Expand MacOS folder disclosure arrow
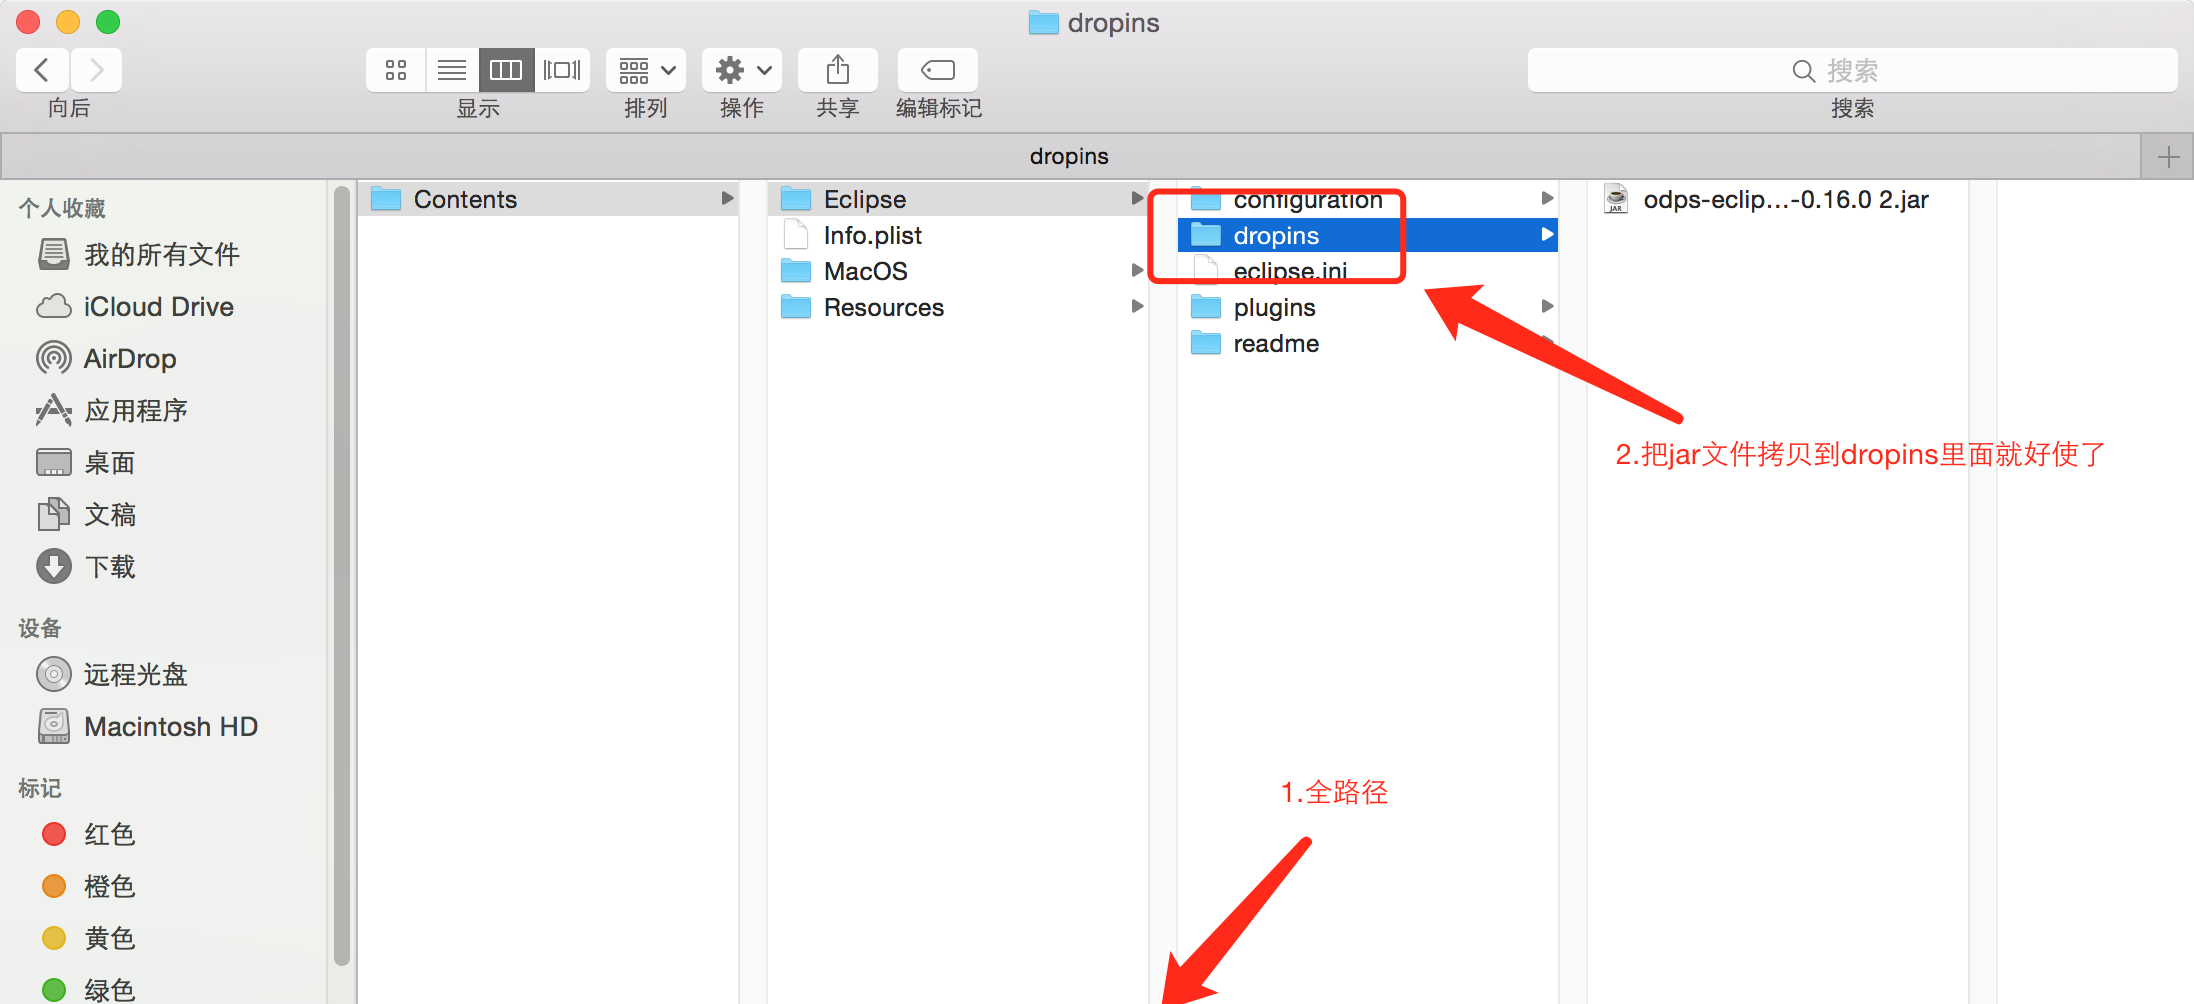The height and width of the screenshot is (1004, 2194). [1137, 271]
